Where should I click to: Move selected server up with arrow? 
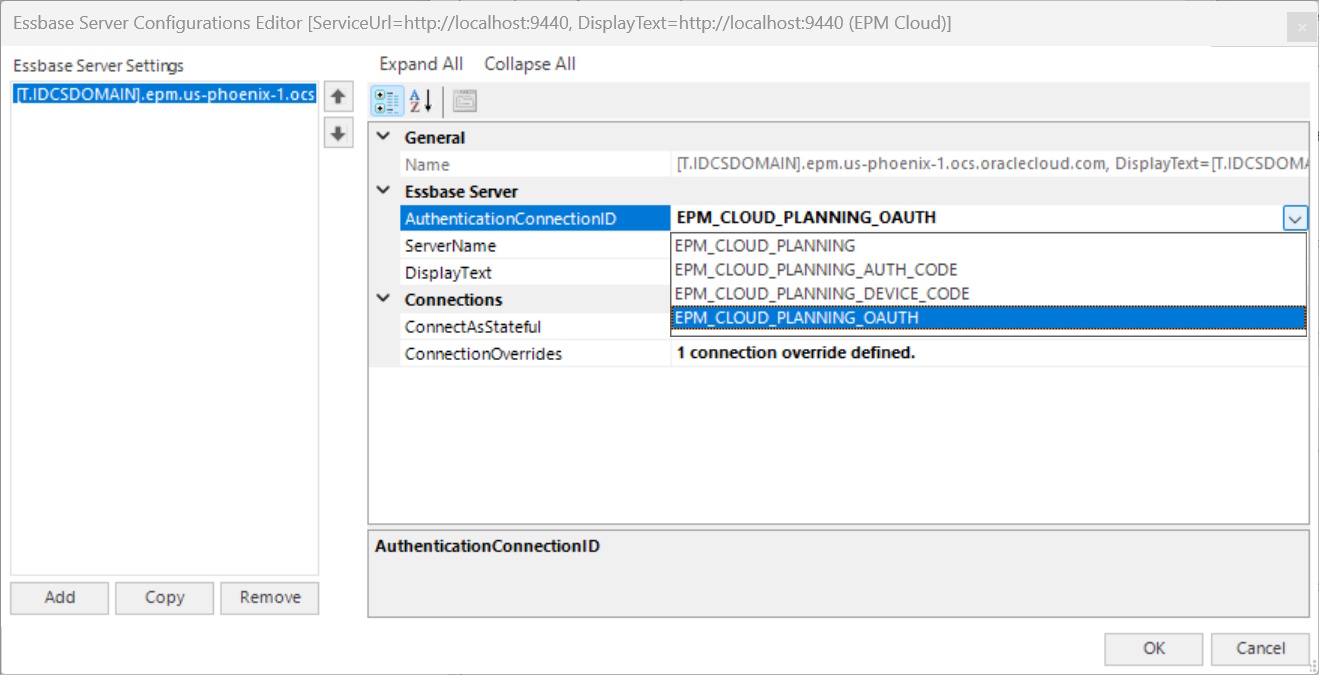coord(339,97)
